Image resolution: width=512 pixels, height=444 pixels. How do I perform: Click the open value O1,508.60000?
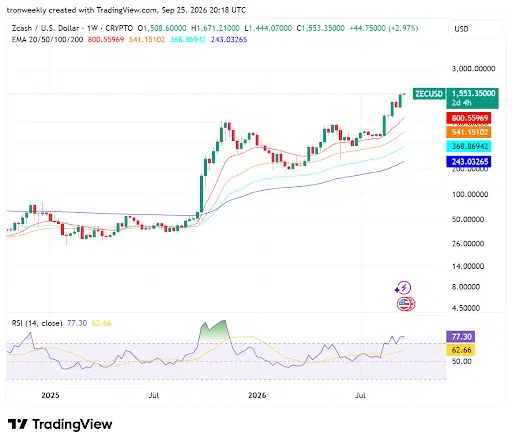tap(162, 28)
